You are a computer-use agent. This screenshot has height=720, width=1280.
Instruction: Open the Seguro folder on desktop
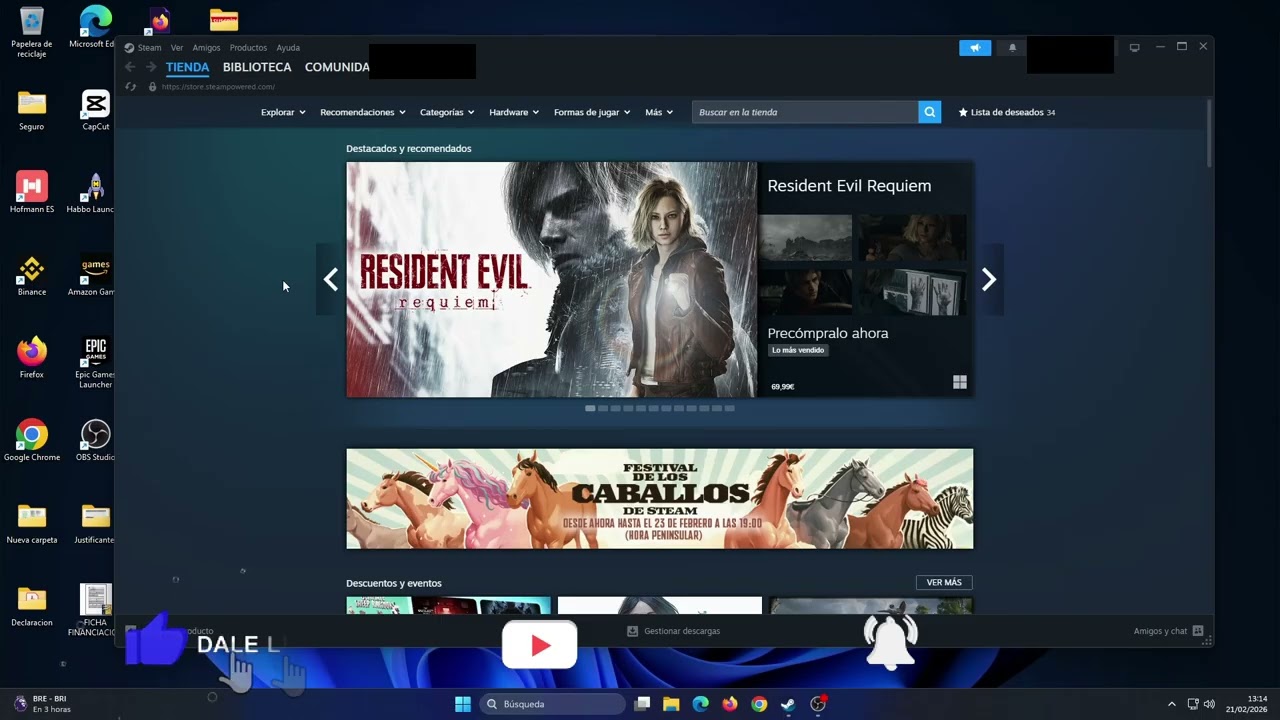point(32,110)
